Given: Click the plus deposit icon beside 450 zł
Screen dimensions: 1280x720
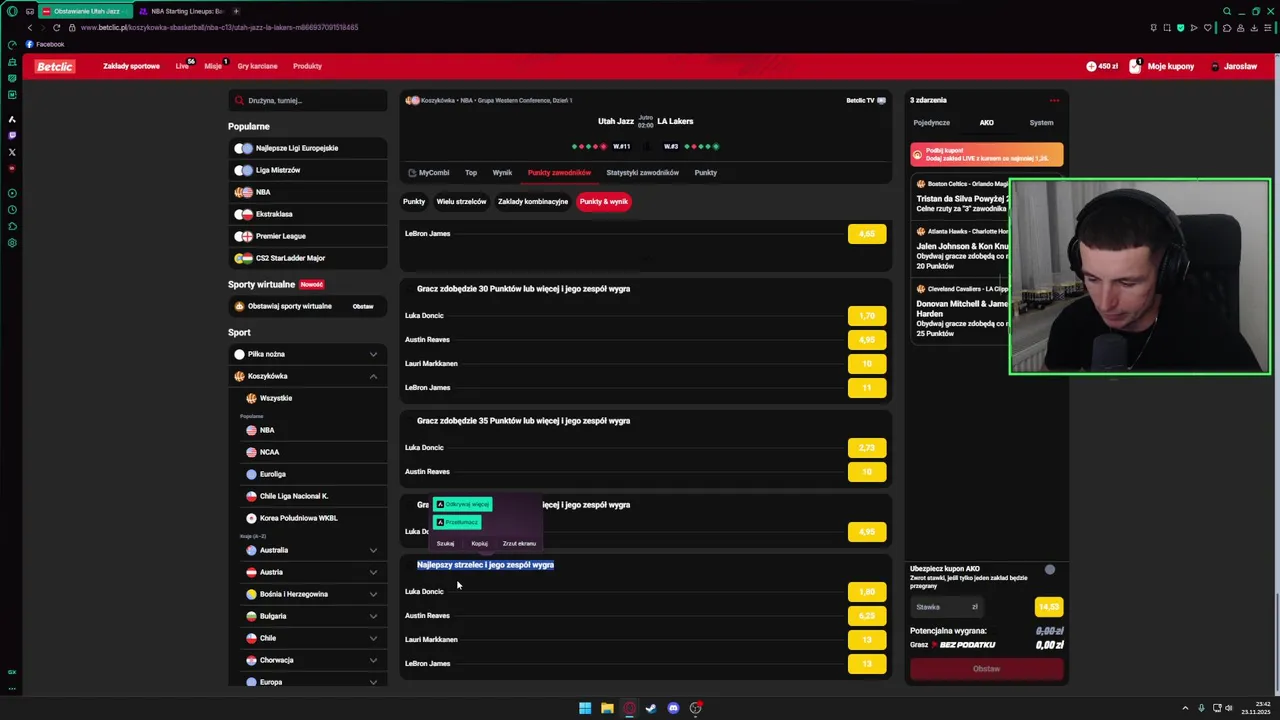Looking at the screenshot, I should tap(1091, 66).
